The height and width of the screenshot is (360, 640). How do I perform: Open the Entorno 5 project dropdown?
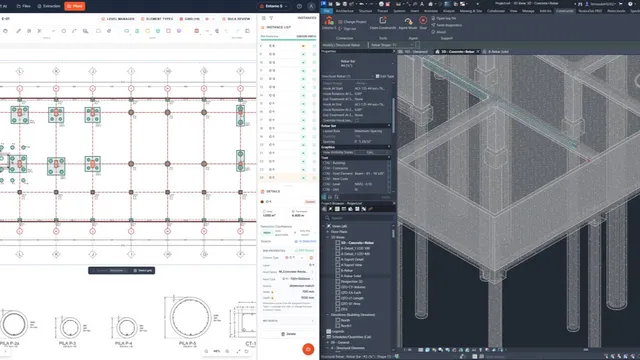[274, 6]
